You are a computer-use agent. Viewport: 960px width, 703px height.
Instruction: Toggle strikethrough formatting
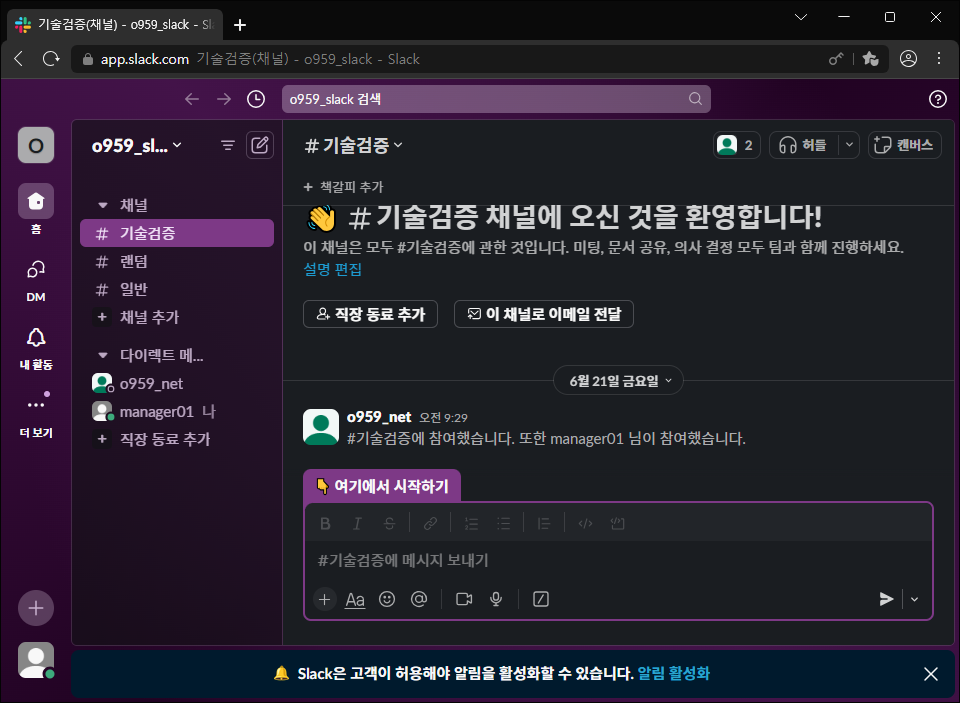389,524
